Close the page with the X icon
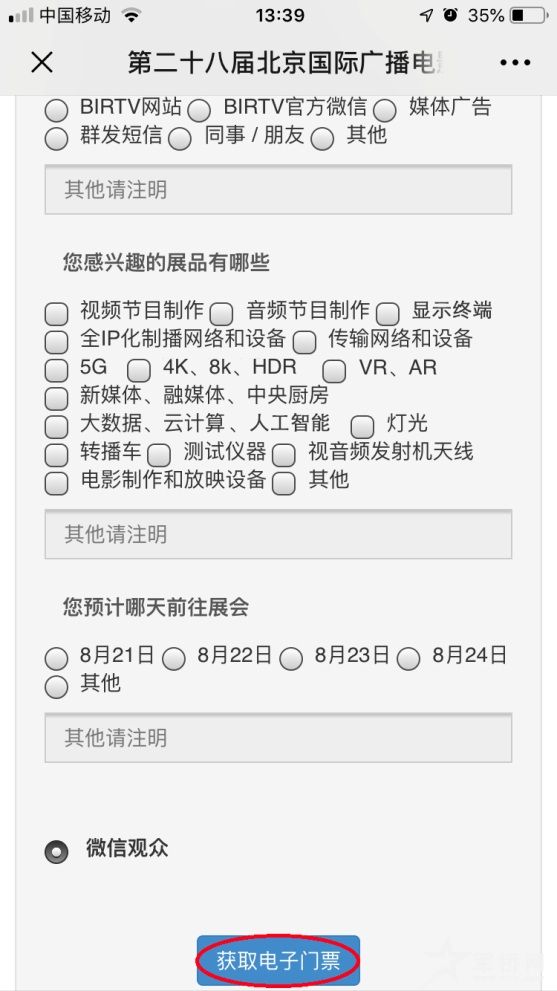557x991 pixels. pyautogui.click(x=42, y=63)
